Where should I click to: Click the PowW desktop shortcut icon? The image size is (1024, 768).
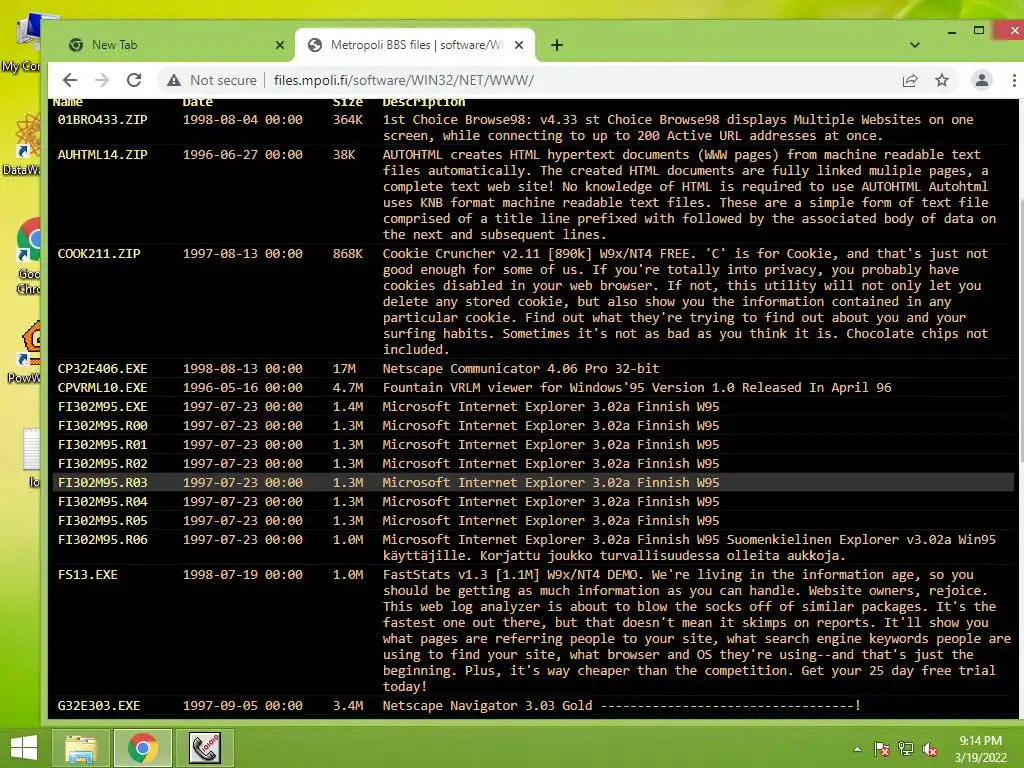click(26, 351)
